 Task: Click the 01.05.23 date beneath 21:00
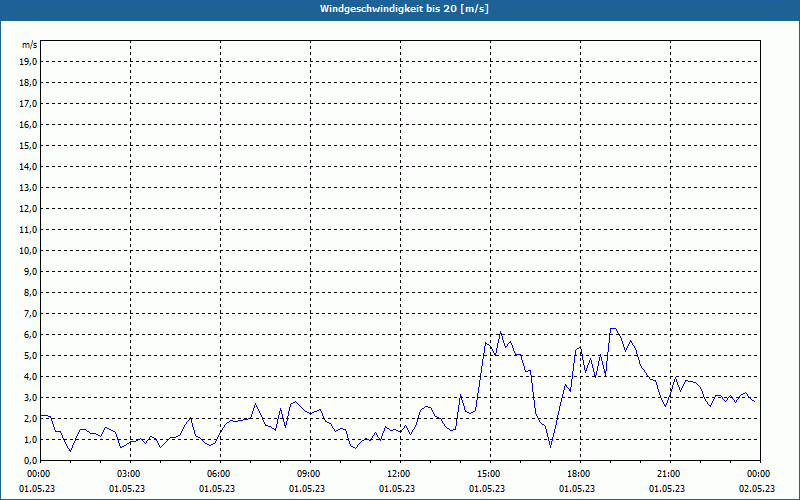pyautogui.click(x=667, y=489)
